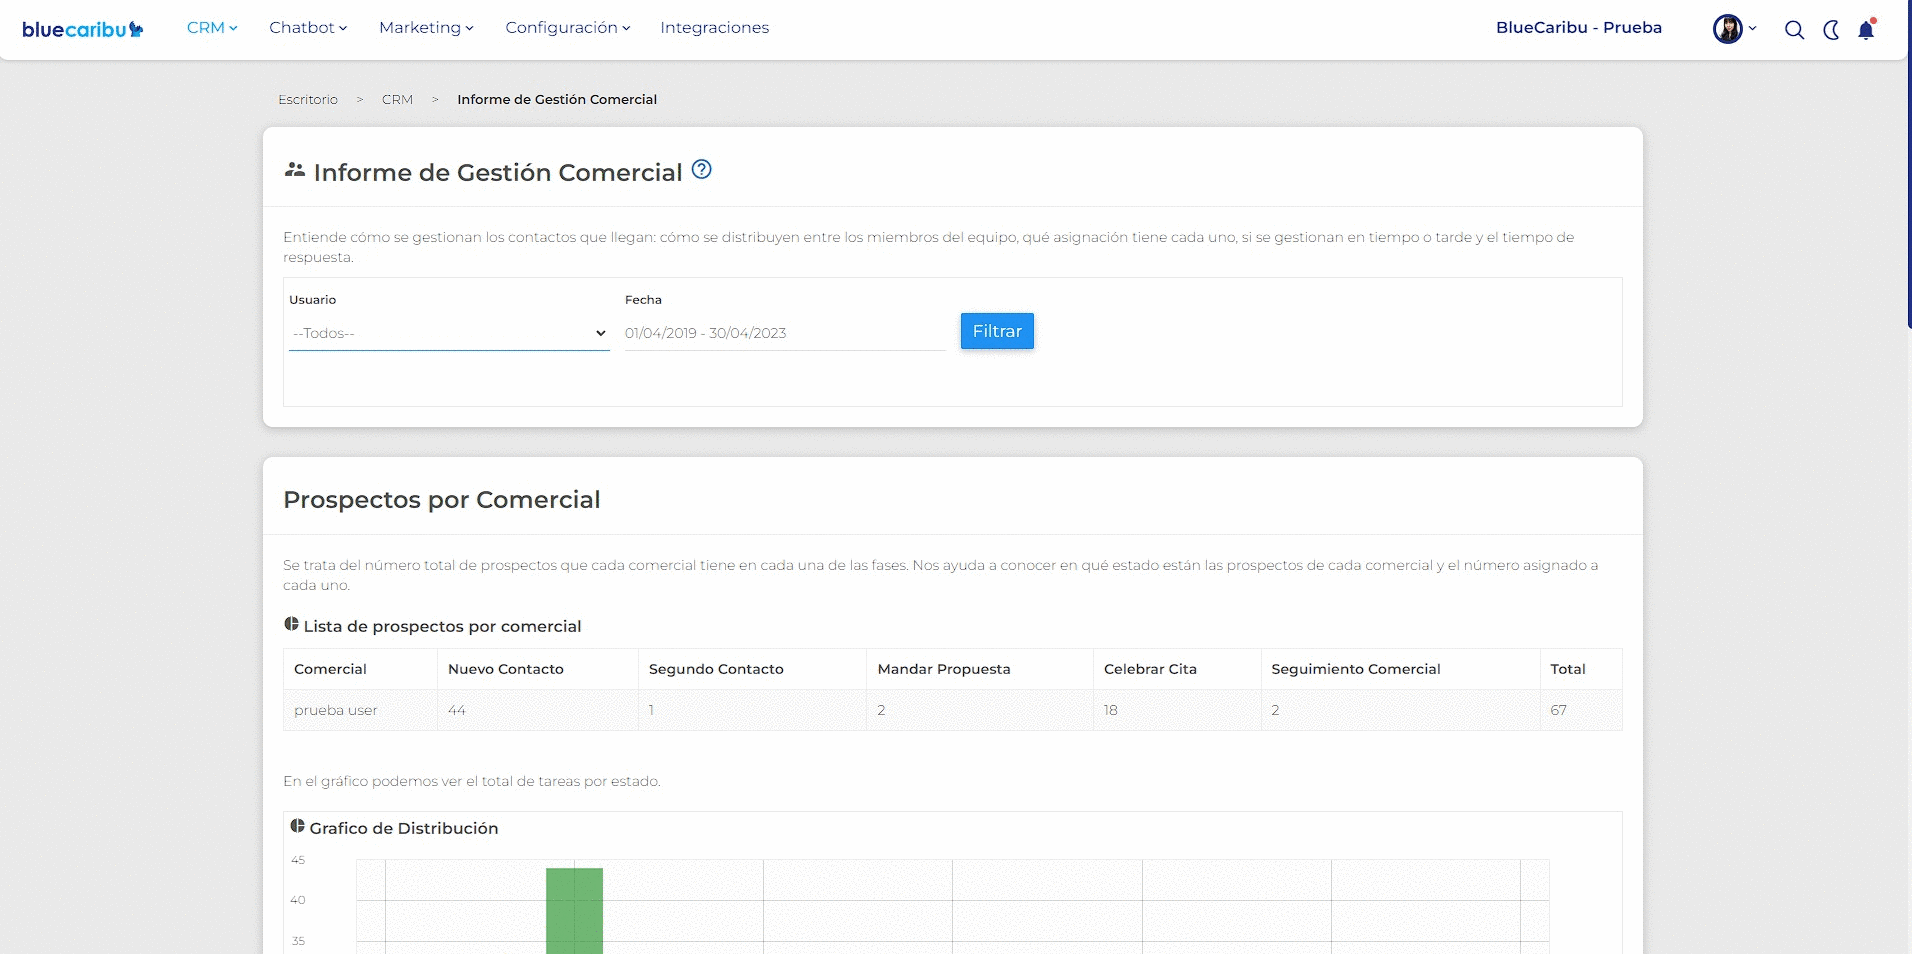
Task: Go to Escritorio breadcrumb
Action: [308, 100]
